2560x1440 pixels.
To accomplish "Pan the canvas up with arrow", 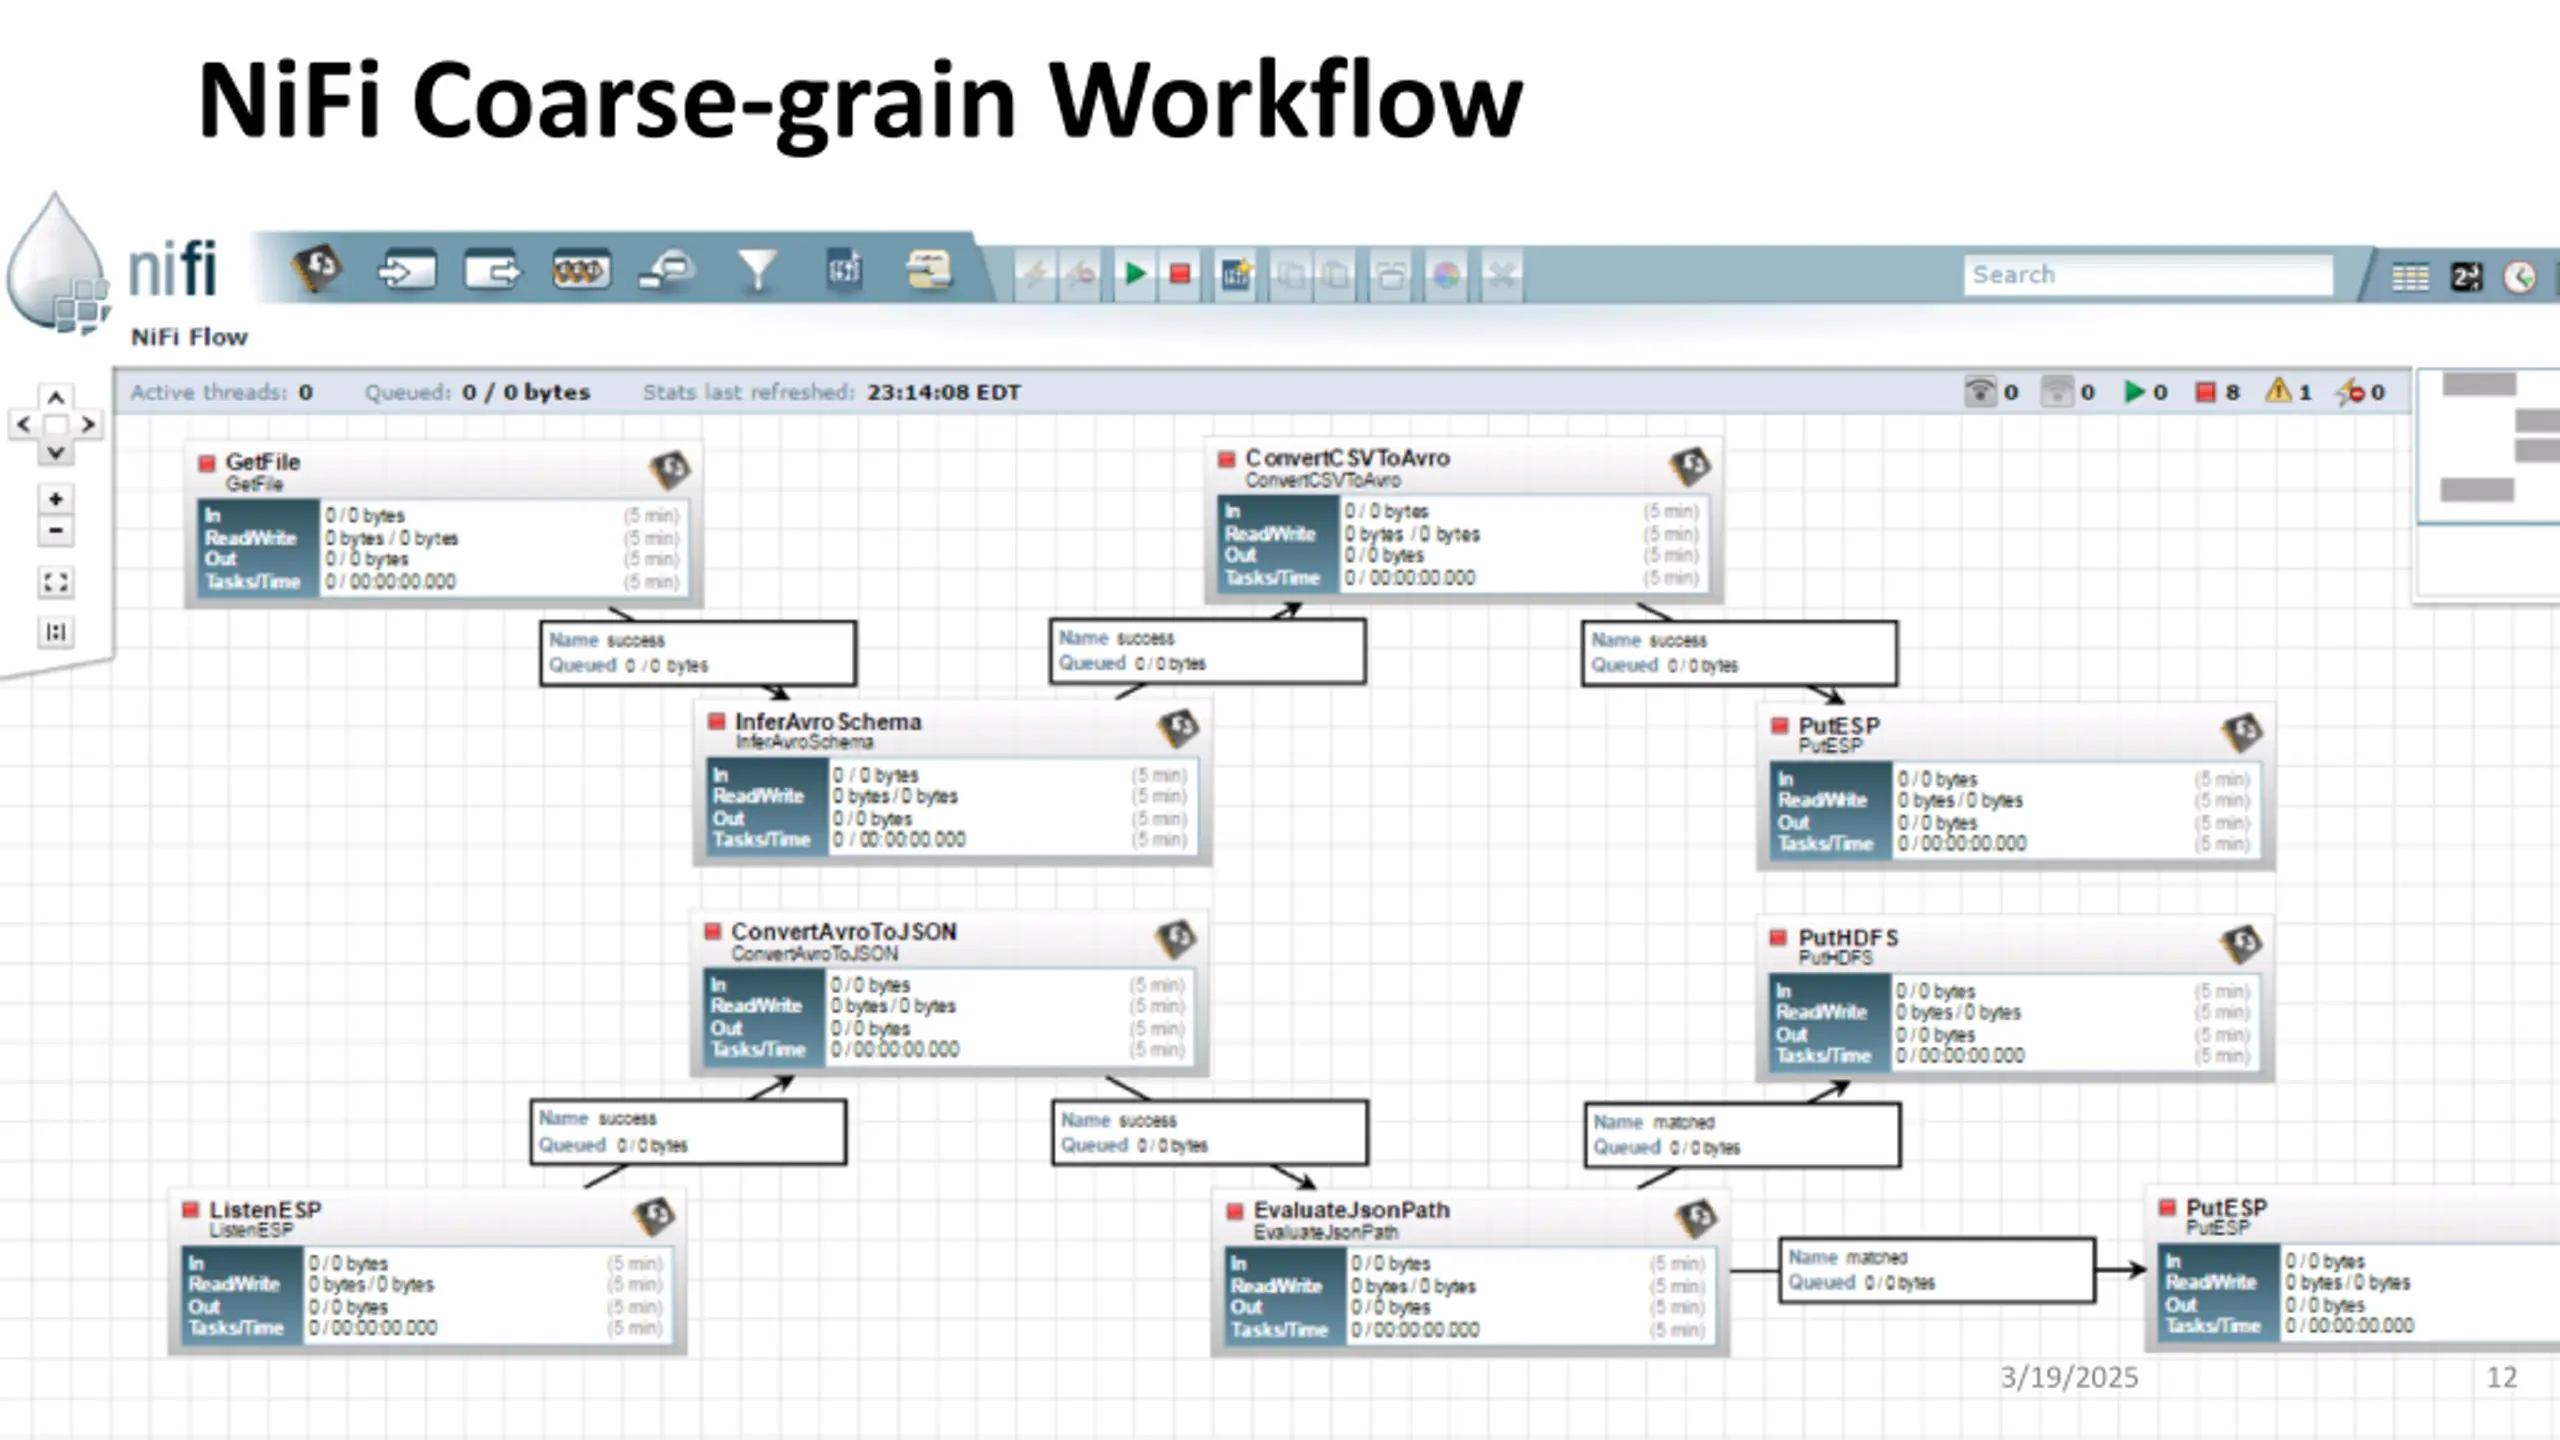I will tap(56, 397).
